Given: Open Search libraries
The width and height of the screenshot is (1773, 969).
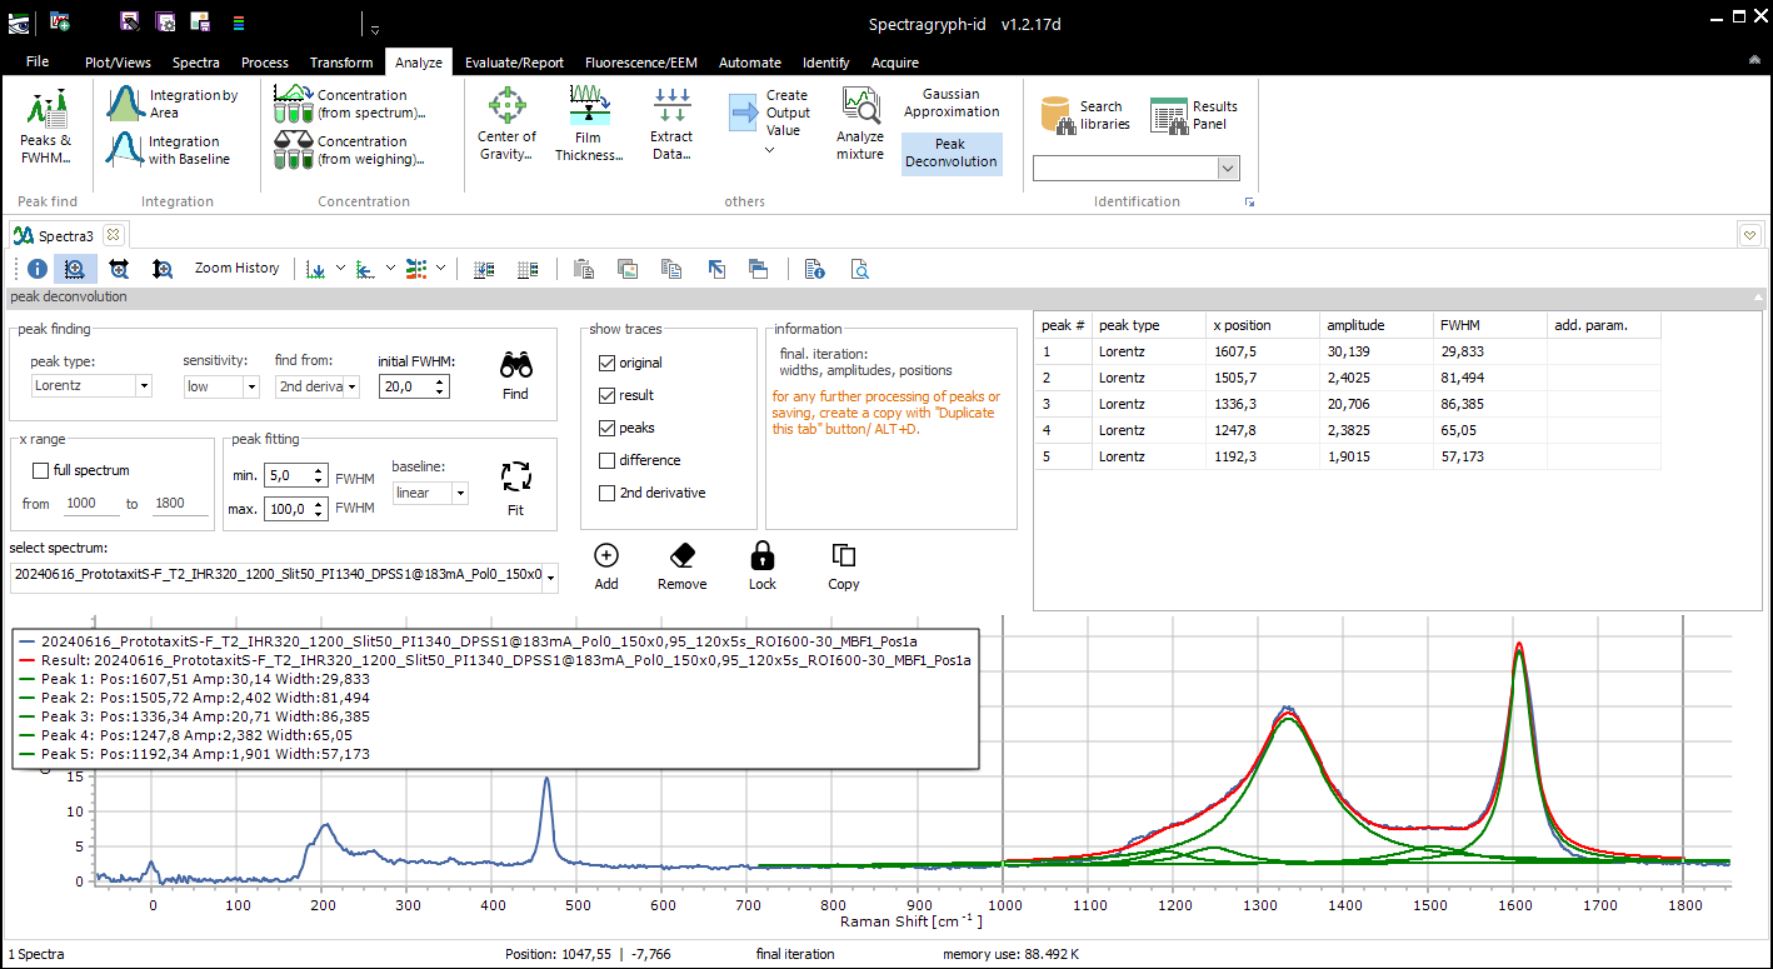Looking at the screenshot, I should pyautogui.click(x=1085, y=115).
